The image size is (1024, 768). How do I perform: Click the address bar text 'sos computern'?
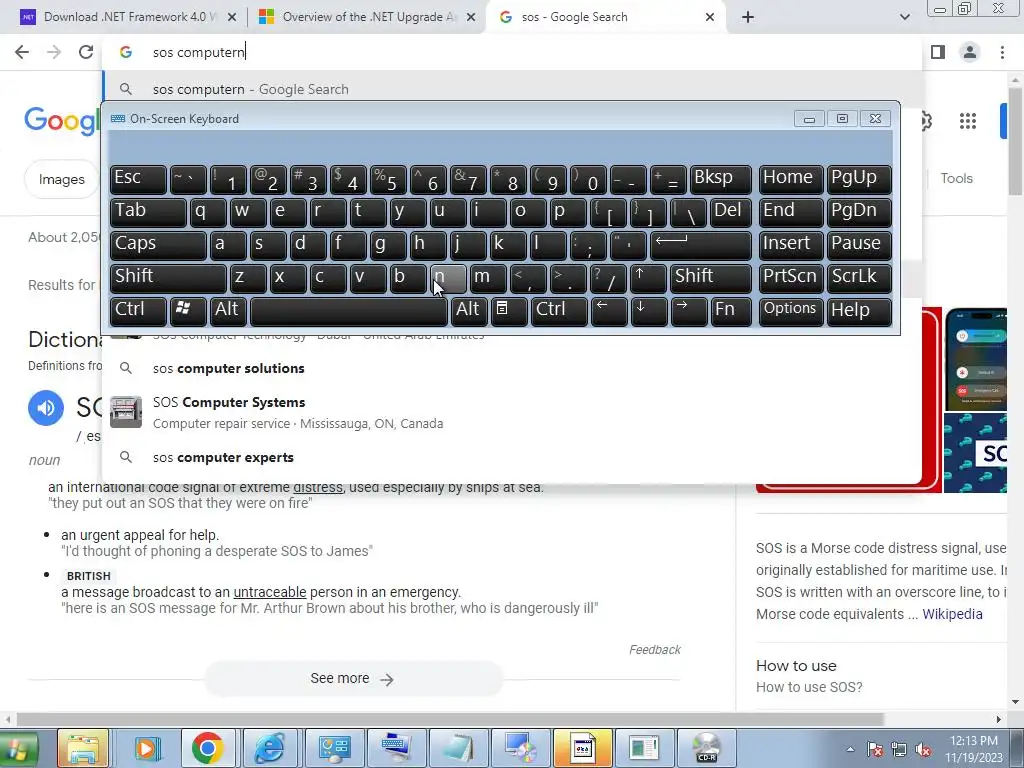tap(199, 52)
